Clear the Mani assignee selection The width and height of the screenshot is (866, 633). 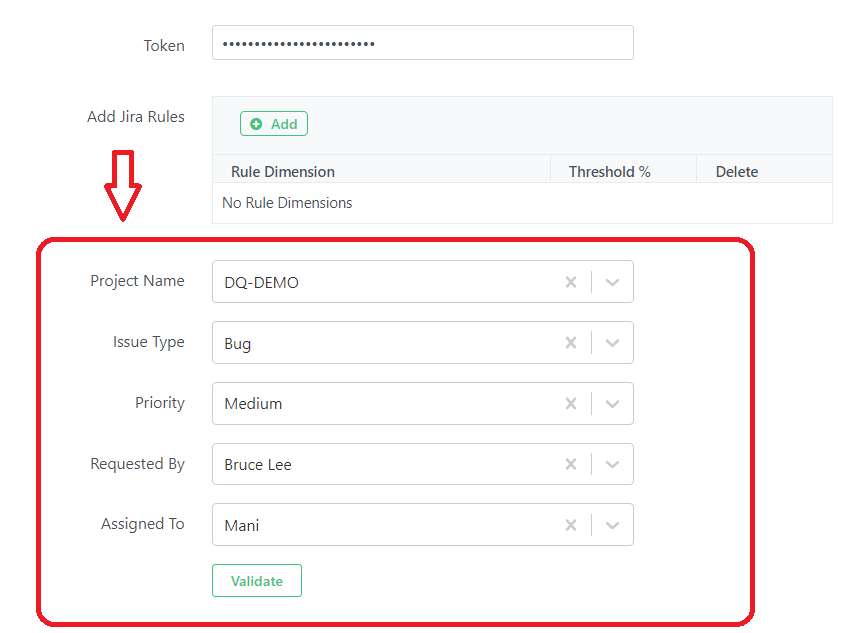tap(571, 525)
